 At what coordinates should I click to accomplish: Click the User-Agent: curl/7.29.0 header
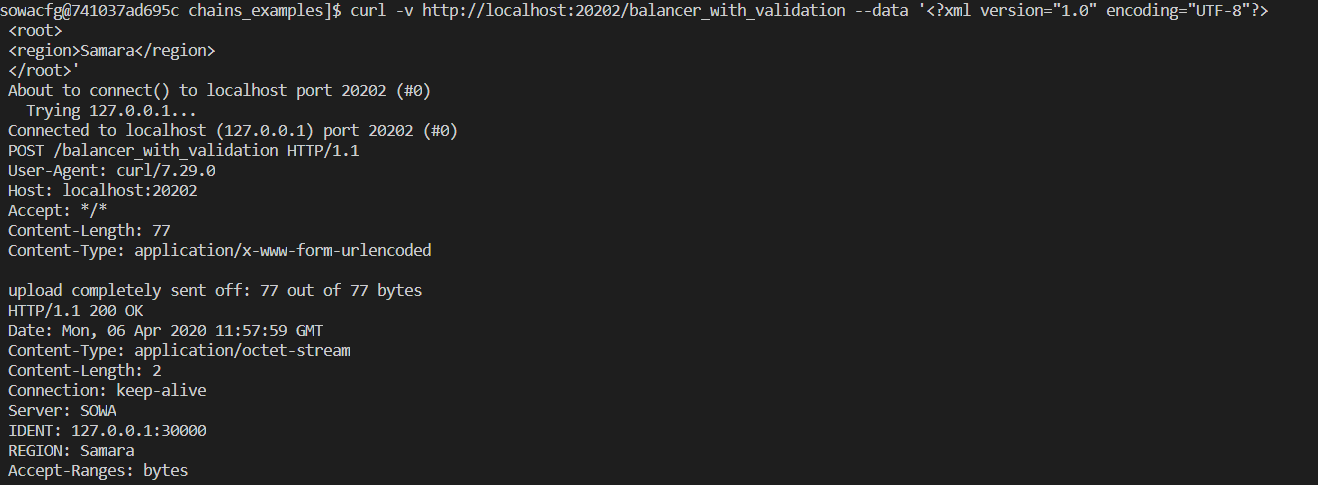(x=111, y=171)
